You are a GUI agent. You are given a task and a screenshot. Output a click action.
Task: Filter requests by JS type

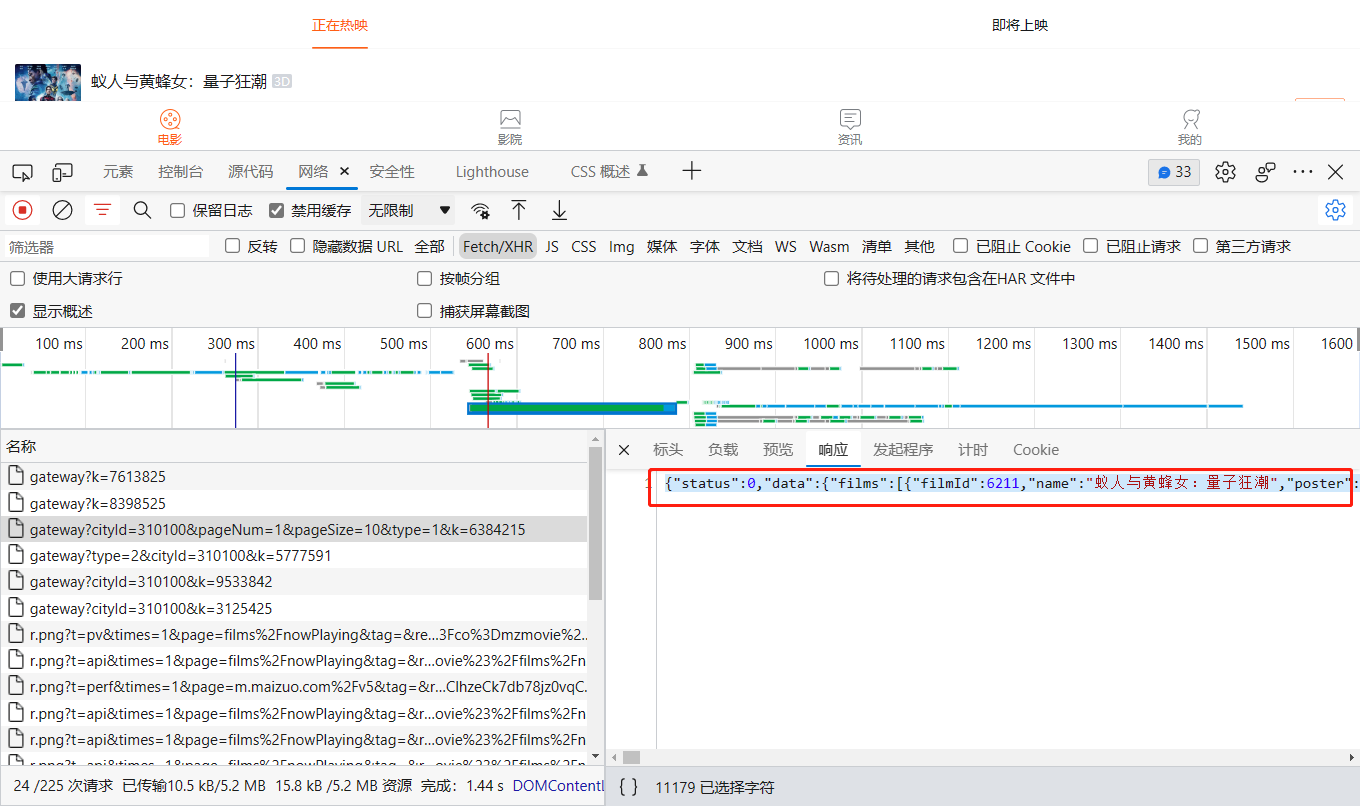click(552, 246)
